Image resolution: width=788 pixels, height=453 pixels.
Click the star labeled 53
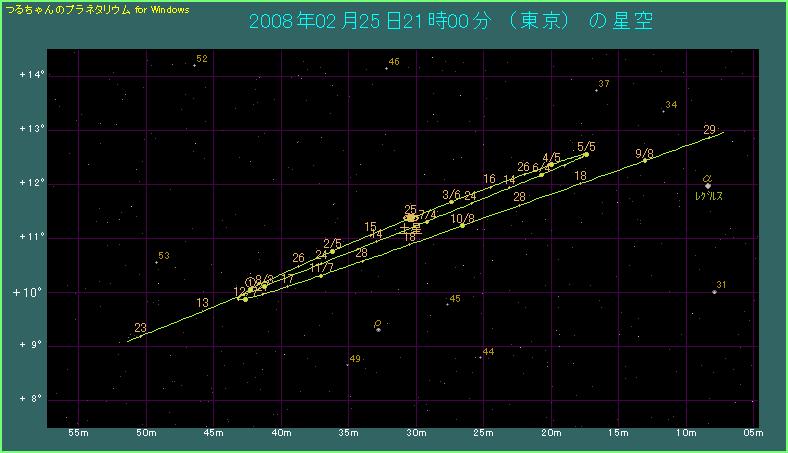point(157,262)
